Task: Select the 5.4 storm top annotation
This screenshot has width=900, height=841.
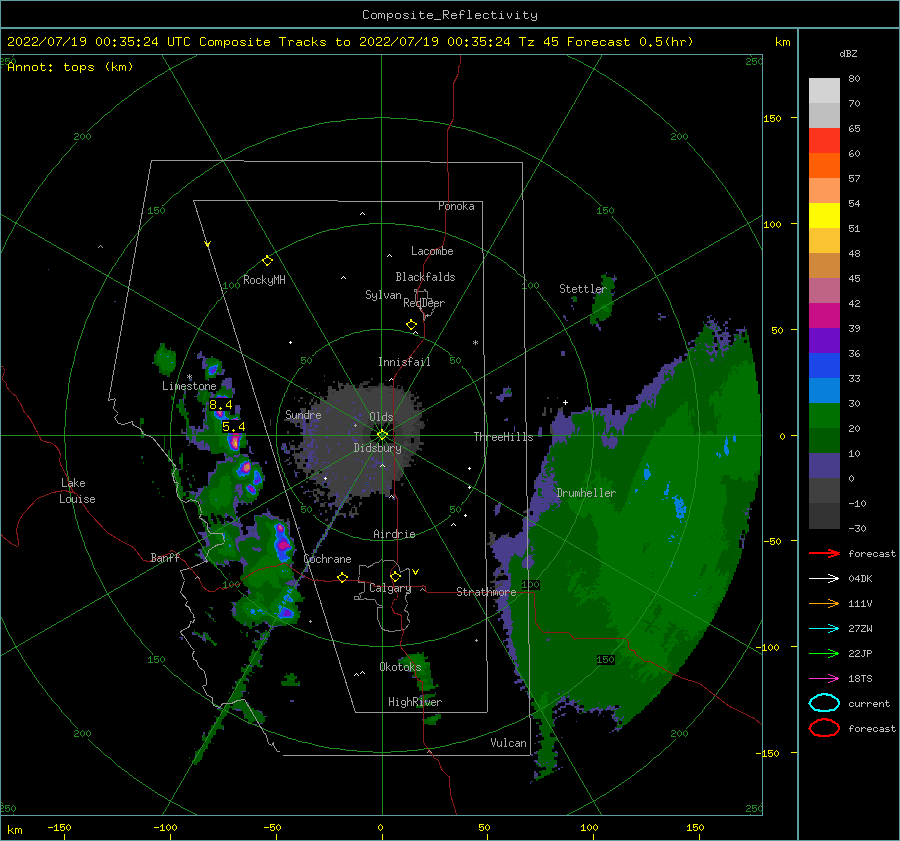Action: pyautogui.click(x=234, y=427)
